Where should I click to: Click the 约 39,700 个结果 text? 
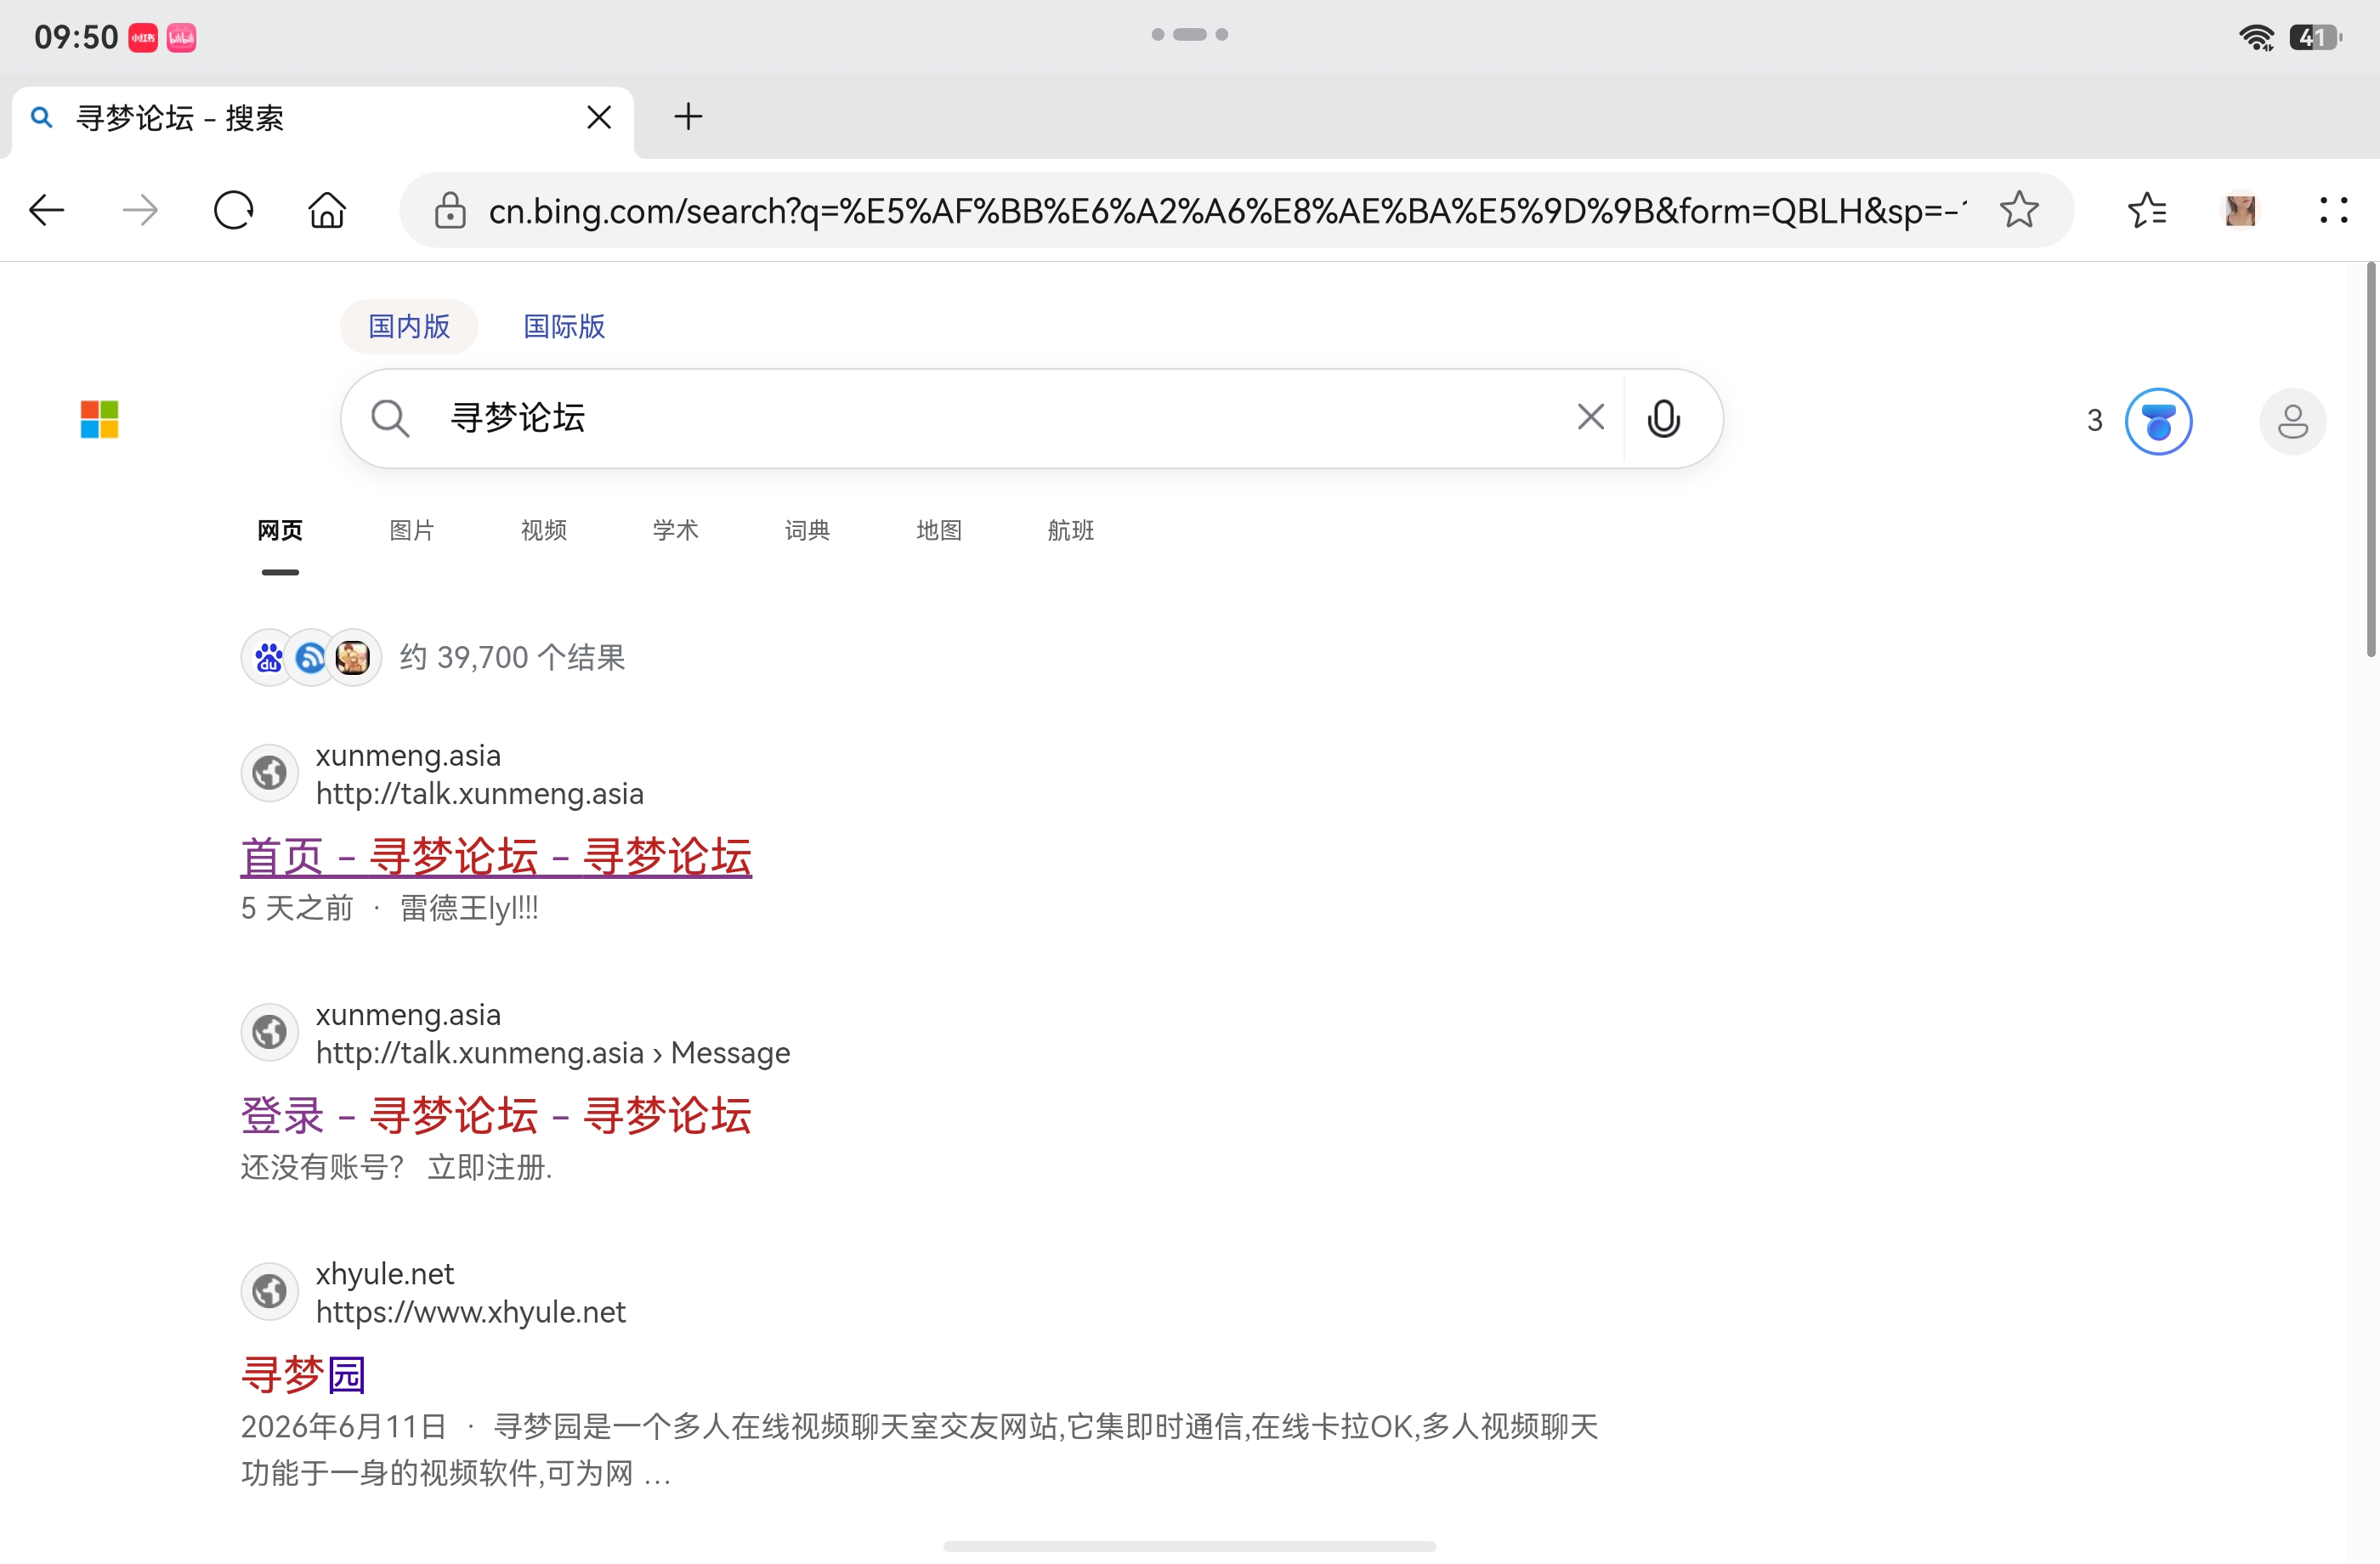[x=513, y=658]
